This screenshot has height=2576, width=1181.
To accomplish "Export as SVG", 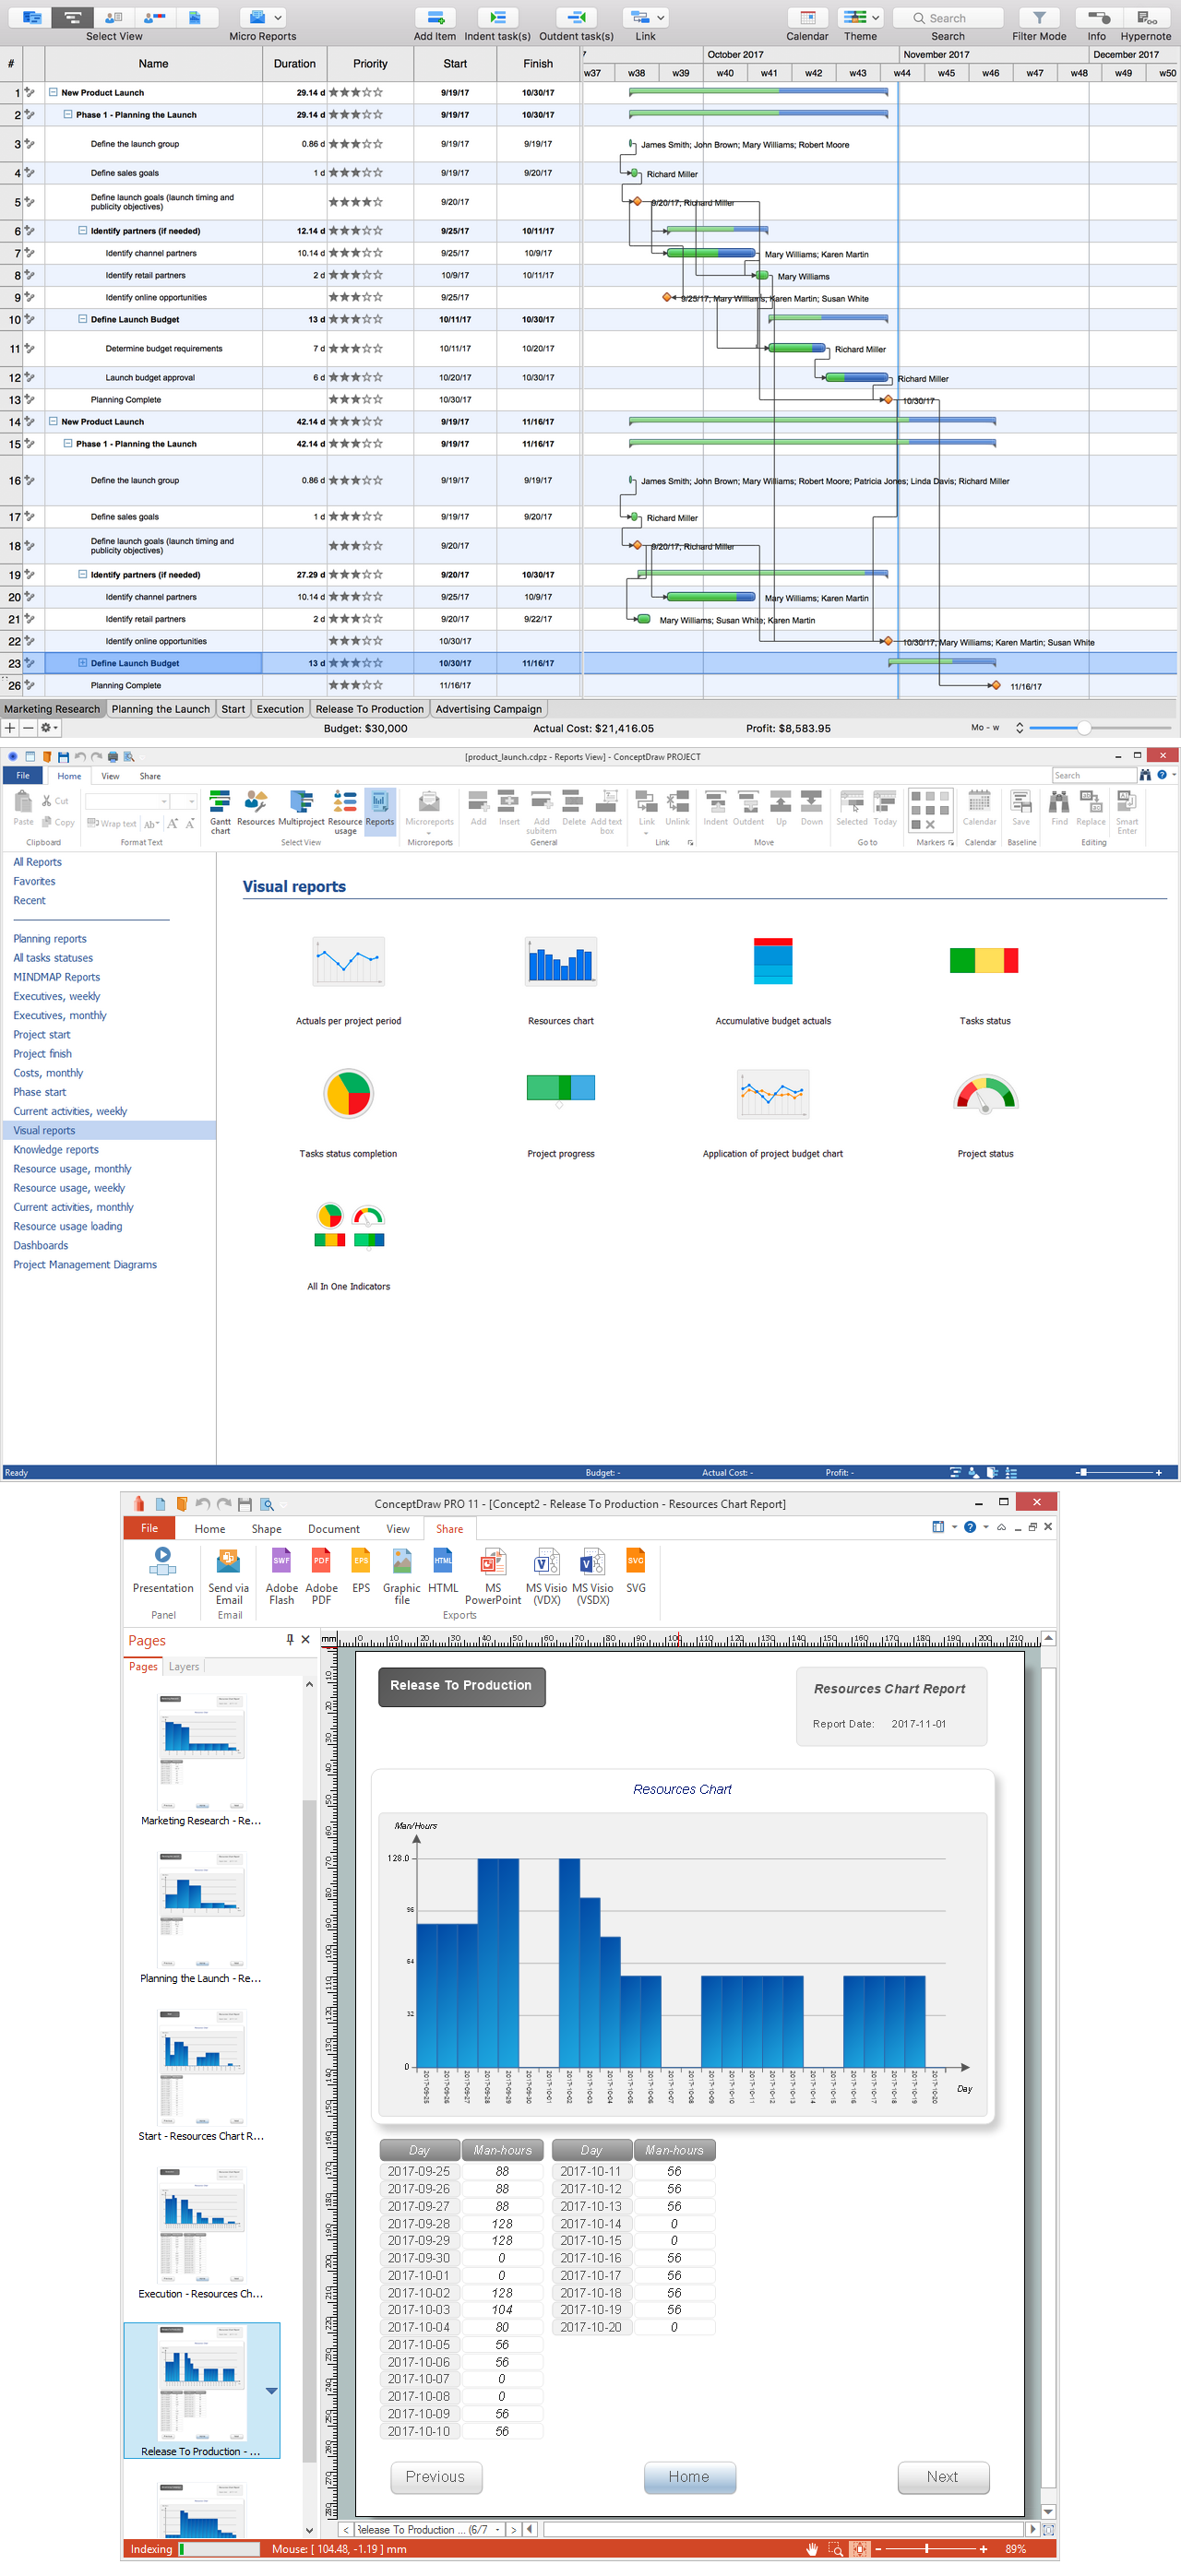I will [636, 1570].
